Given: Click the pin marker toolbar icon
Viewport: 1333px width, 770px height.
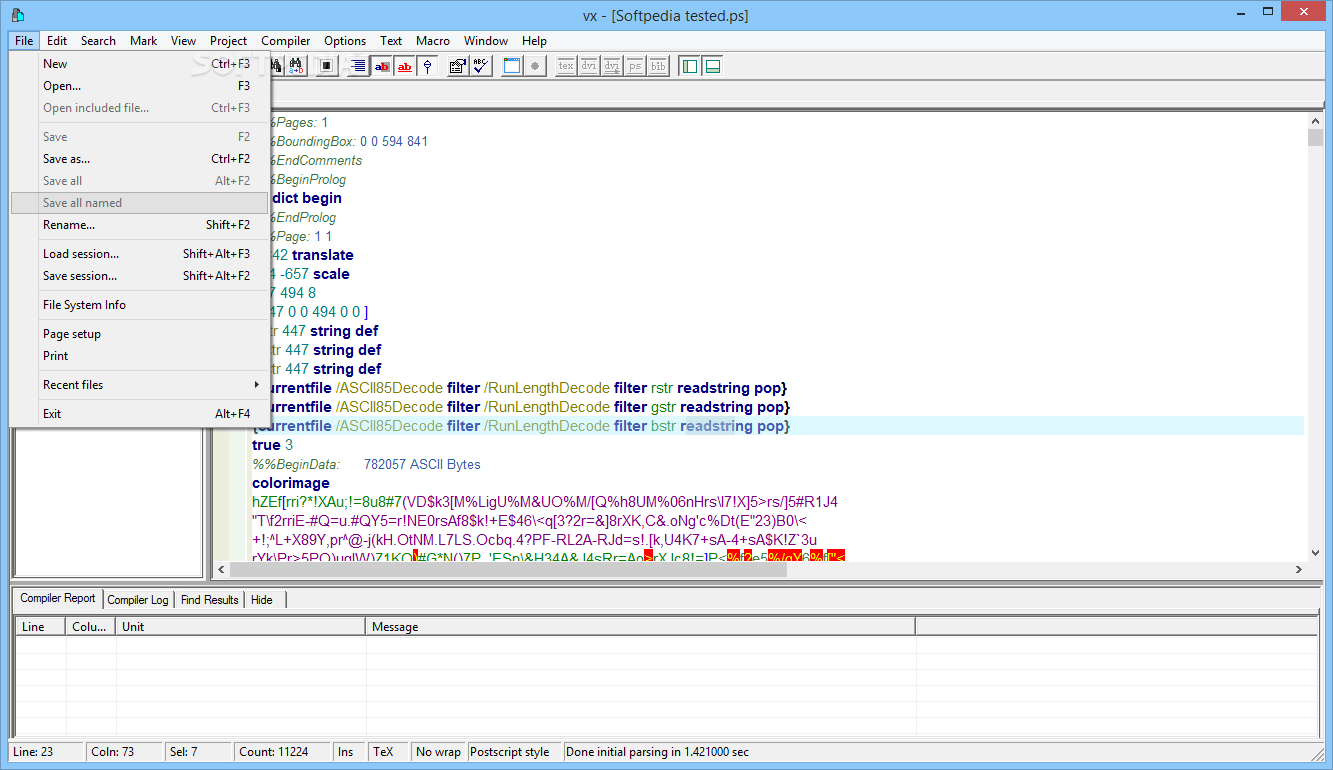Looking at the screenshot, I should point(428,66).
